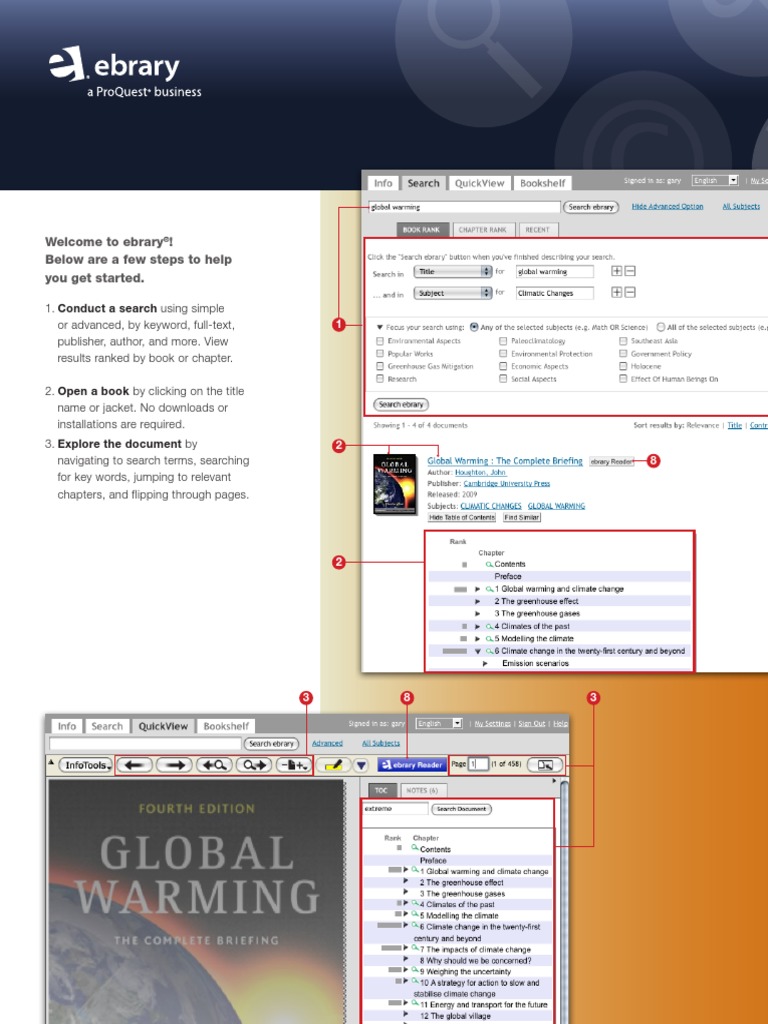
Task: Click magnifier beside '7 The impacts of climate change'
Action: click(x=415, y=948)
